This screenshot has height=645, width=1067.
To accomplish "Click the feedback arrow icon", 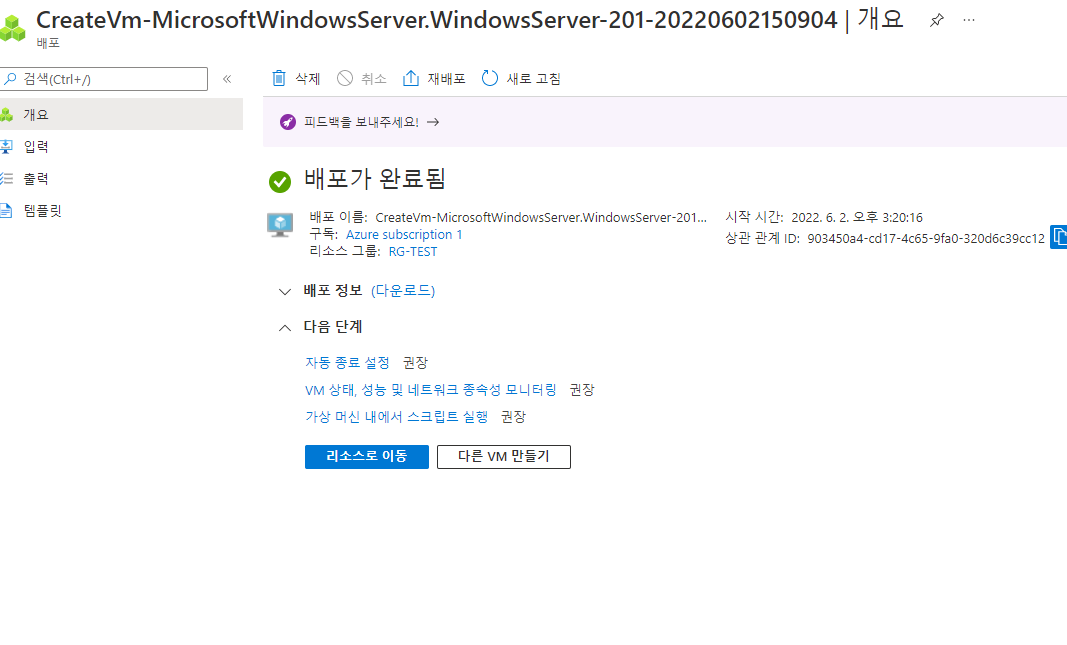I will 433,122.
